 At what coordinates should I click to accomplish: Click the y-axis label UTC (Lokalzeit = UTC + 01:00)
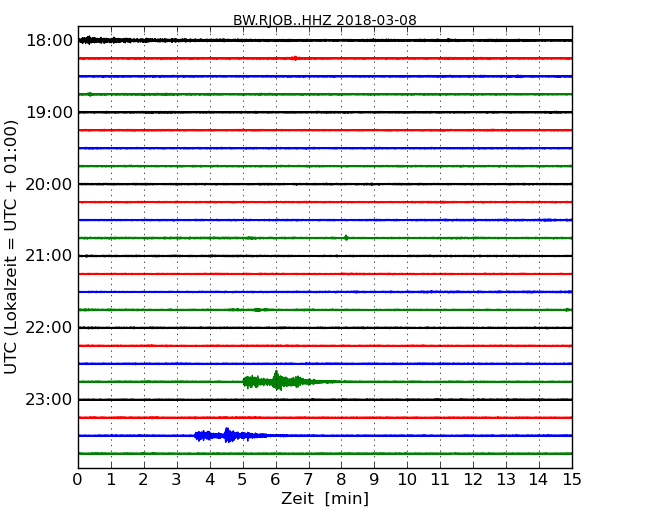pos(11,247)
